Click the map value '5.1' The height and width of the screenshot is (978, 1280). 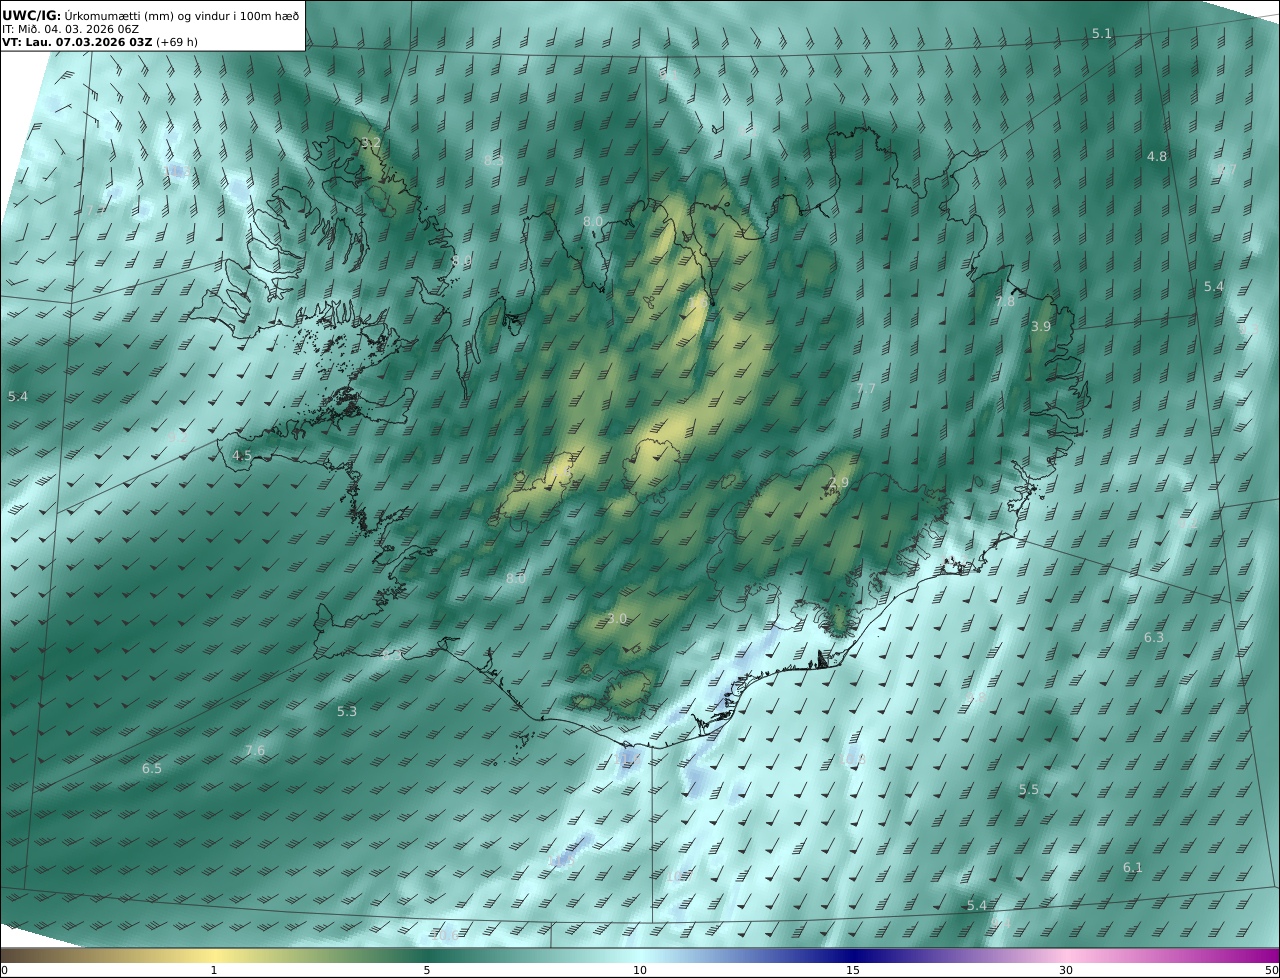pos(1101,34)
